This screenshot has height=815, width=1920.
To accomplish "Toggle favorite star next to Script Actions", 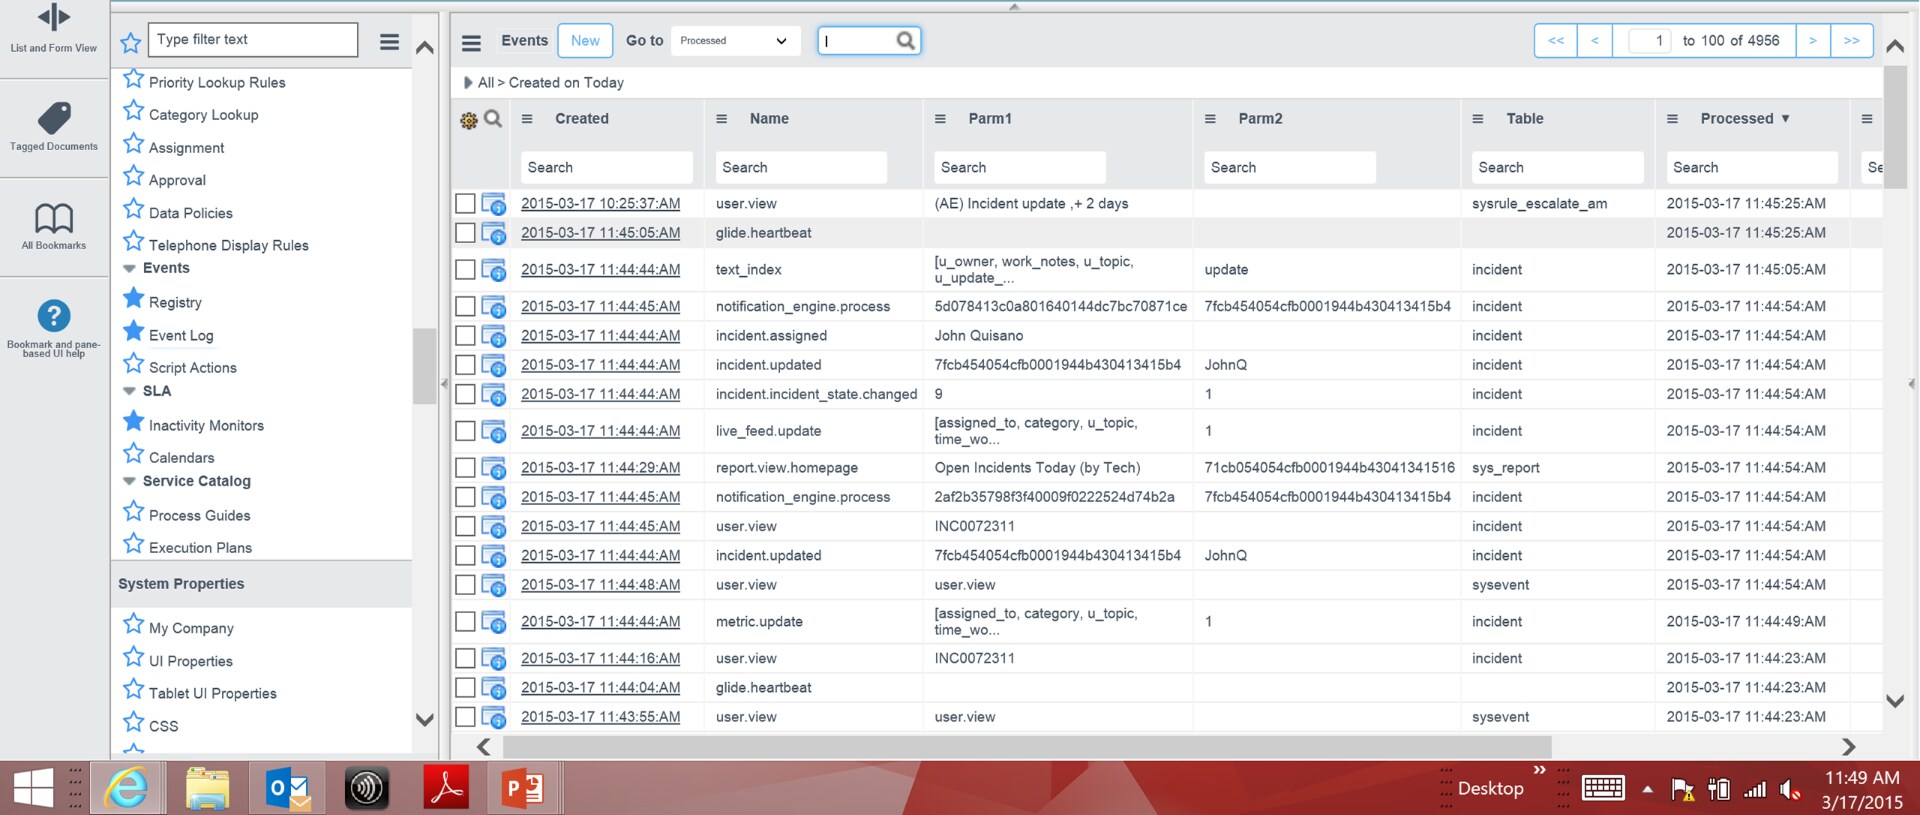I will [133, 364].
